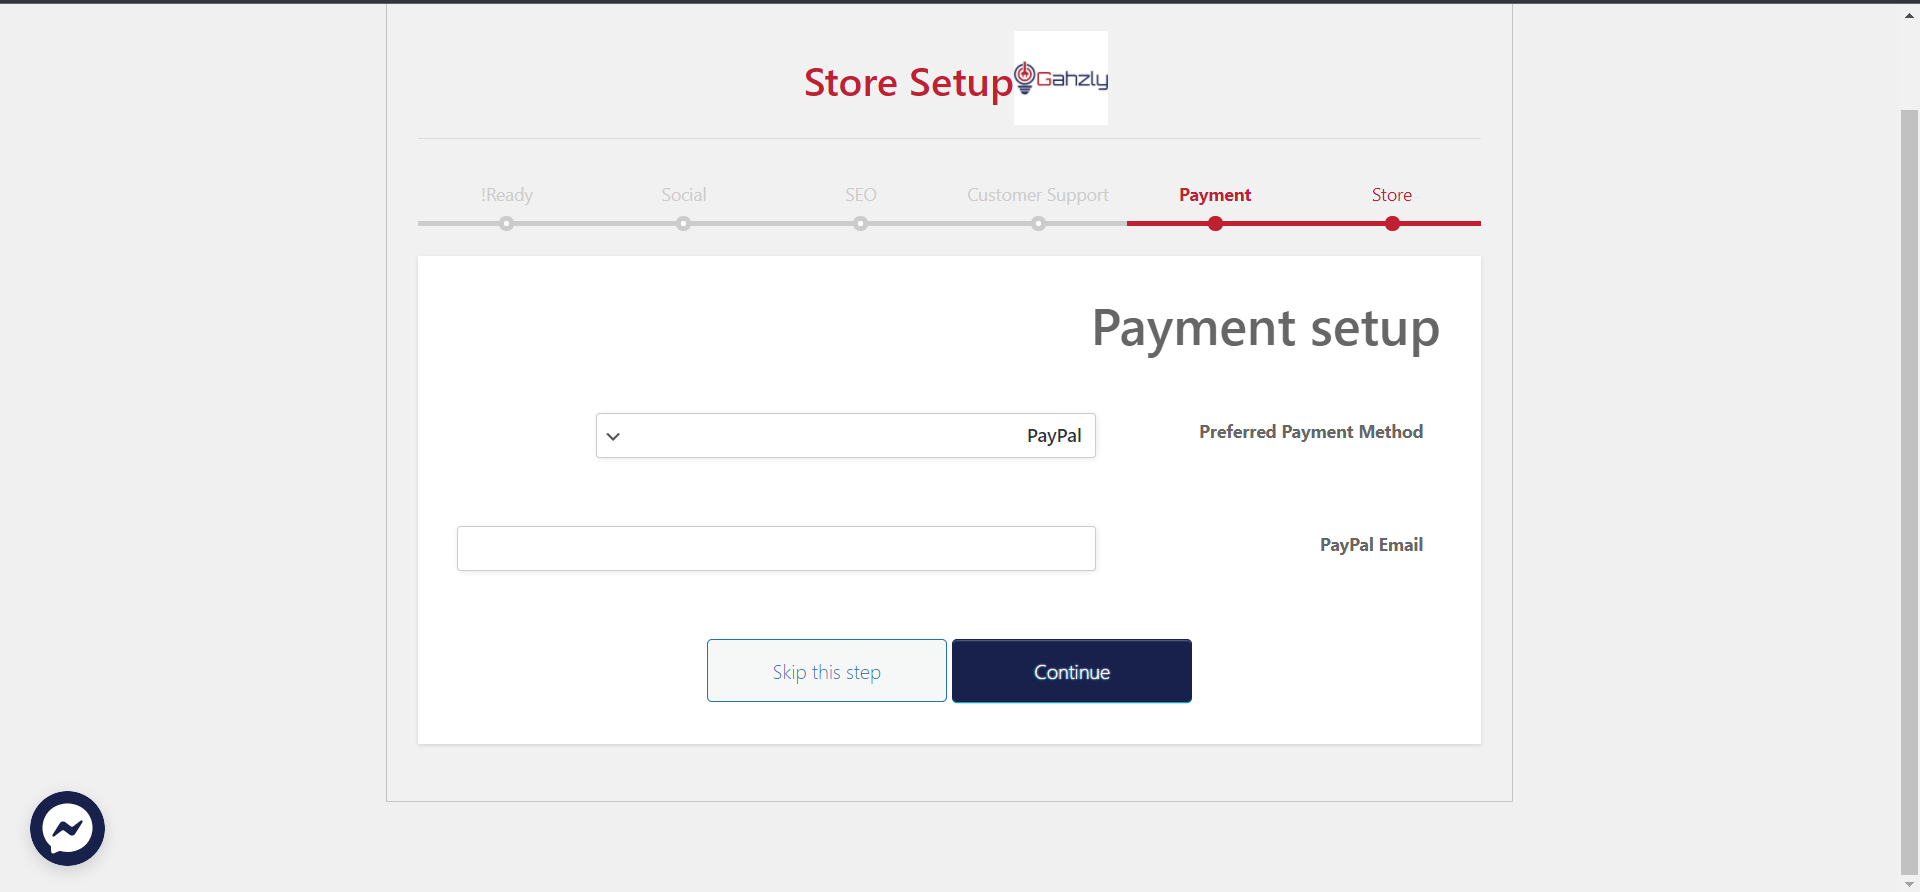Click the progress dot under !Ready
This screenshot has width=1920, height=892.
(x=507, y=224)
